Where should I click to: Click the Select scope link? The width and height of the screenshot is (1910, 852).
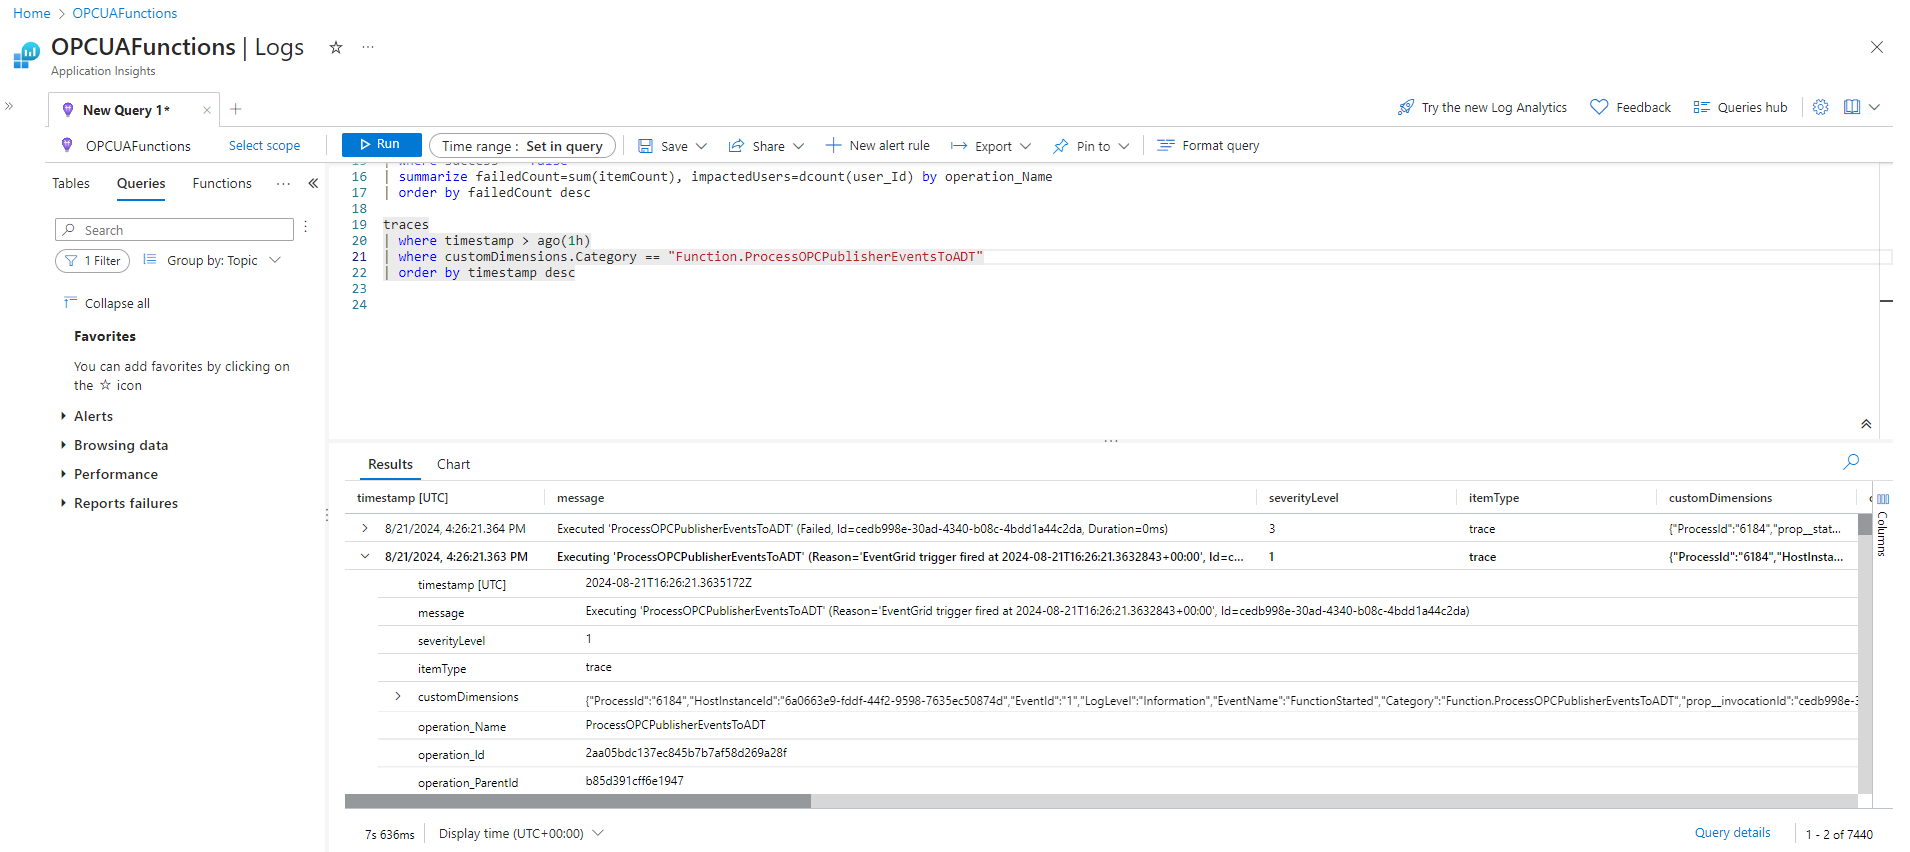[x=264, y=146]
